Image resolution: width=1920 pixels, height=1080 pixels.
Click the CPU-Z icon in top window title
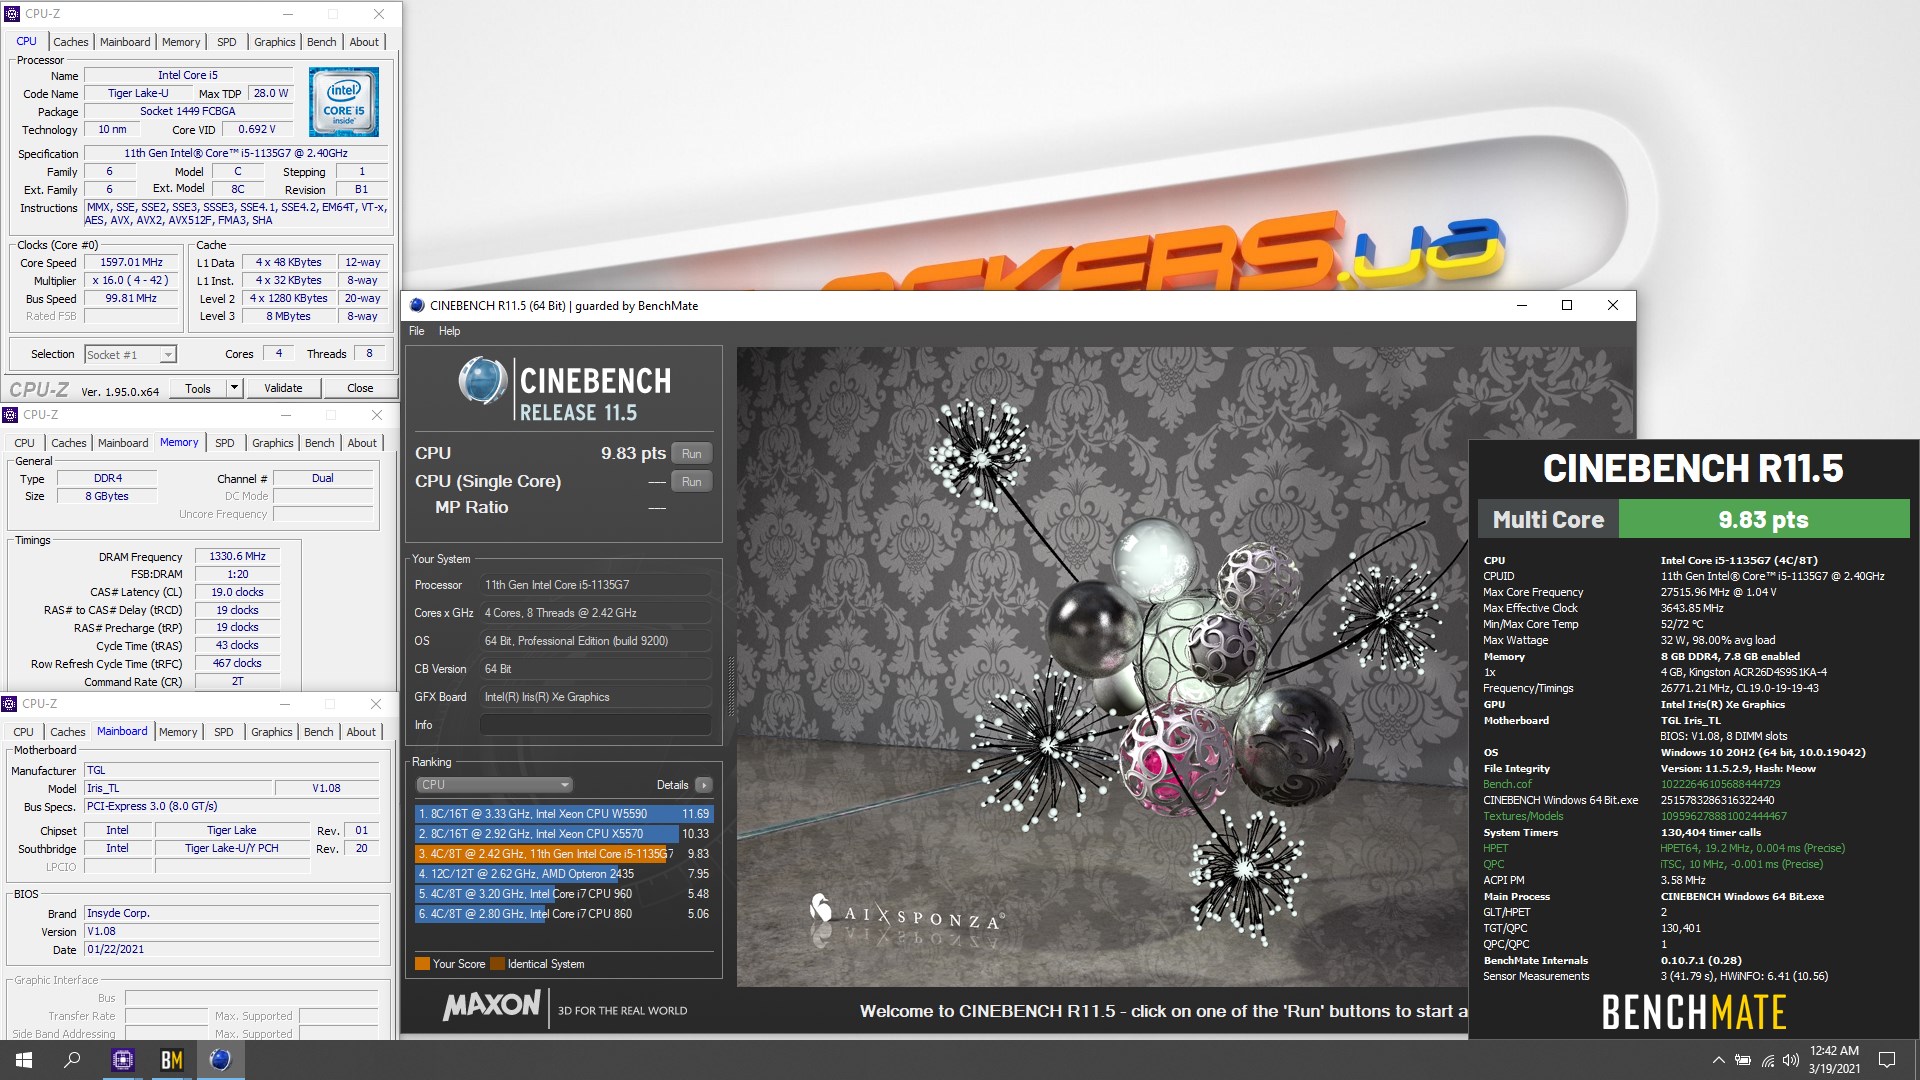12,14
